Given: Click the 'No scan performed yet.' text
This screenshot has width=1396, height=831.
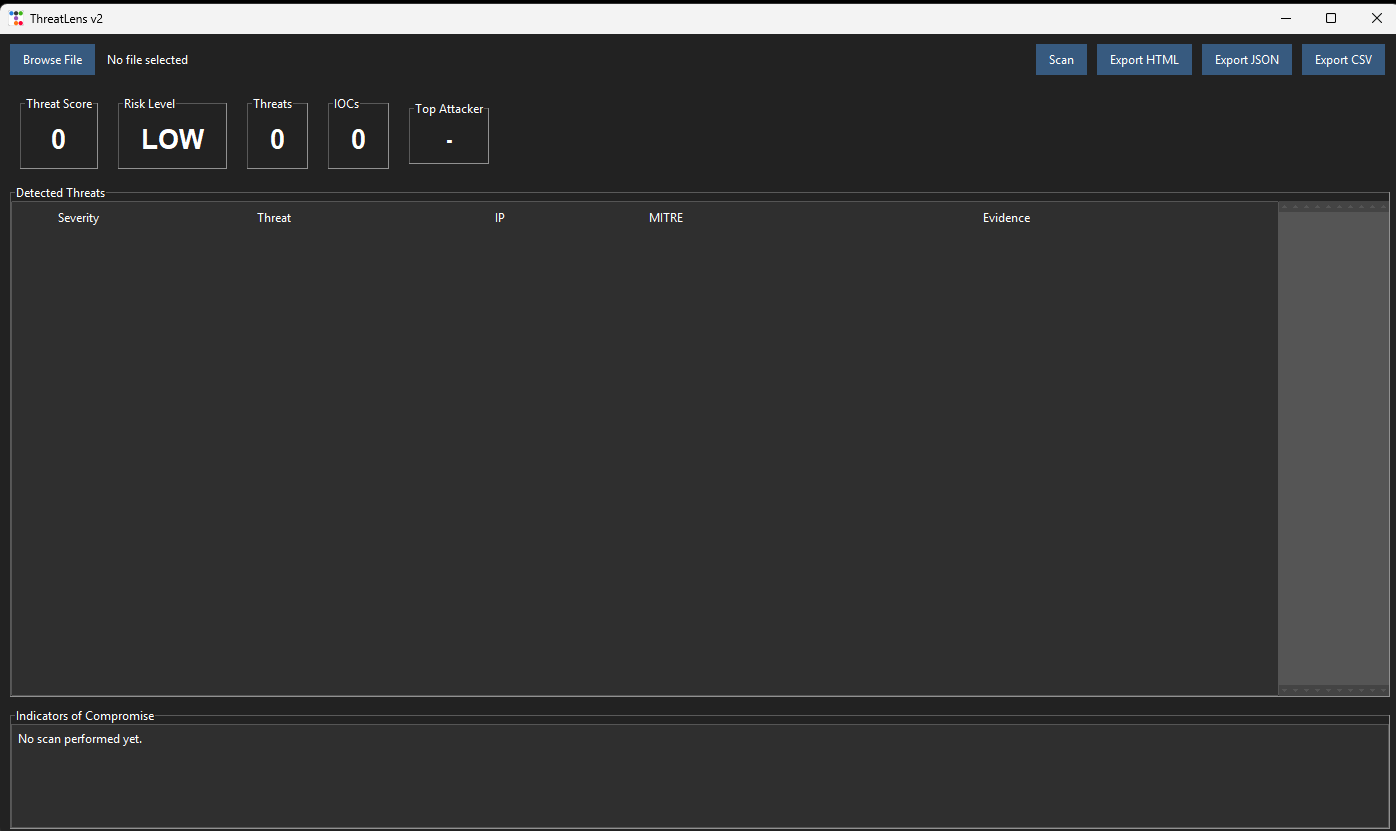Looking at the screenshot, I should 80,739.
